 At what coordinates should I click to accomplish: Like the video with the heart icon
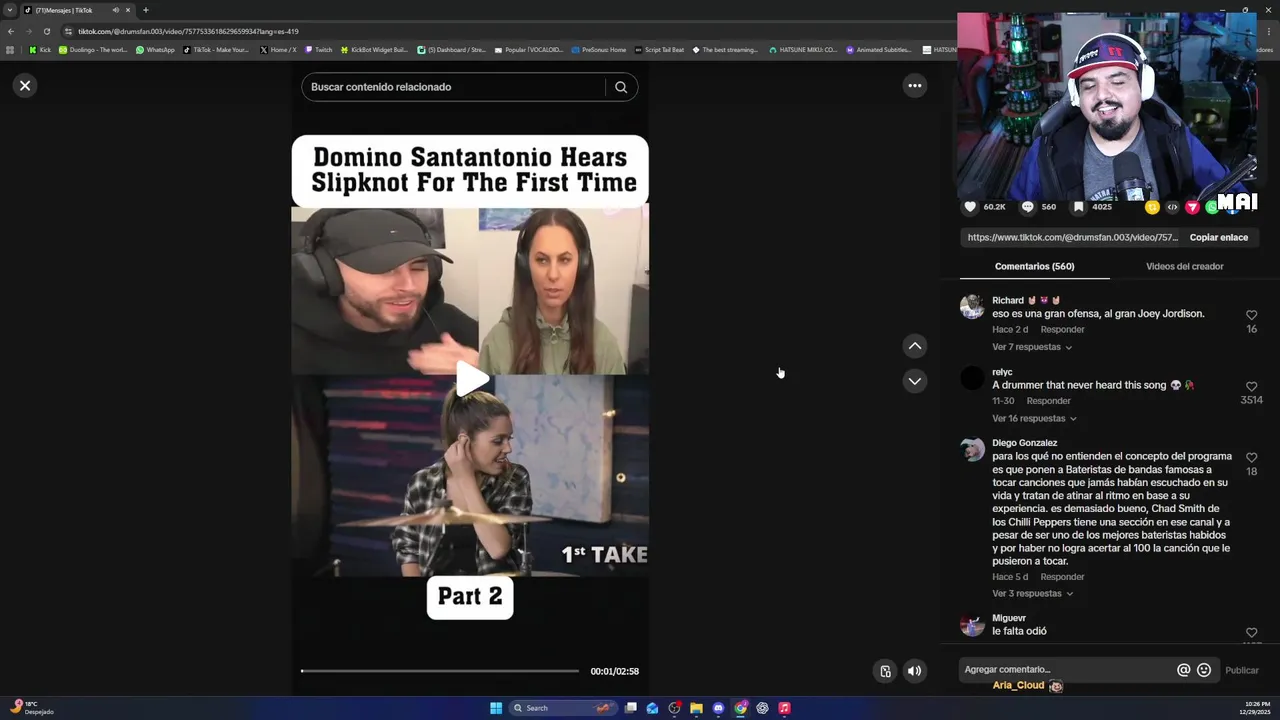click(x=970, y=207)
